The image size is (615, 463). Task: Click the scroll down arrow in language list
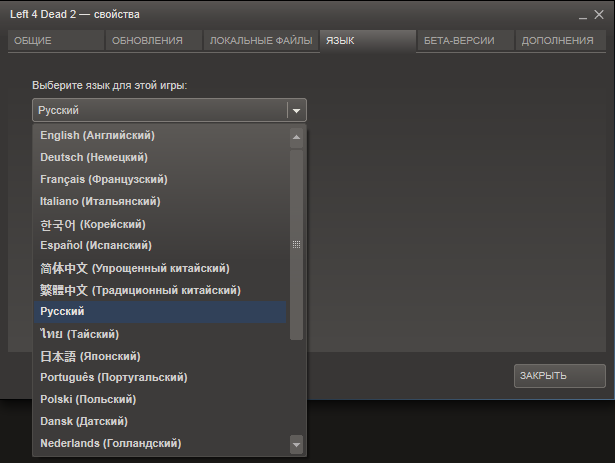(x=296, y=443)
